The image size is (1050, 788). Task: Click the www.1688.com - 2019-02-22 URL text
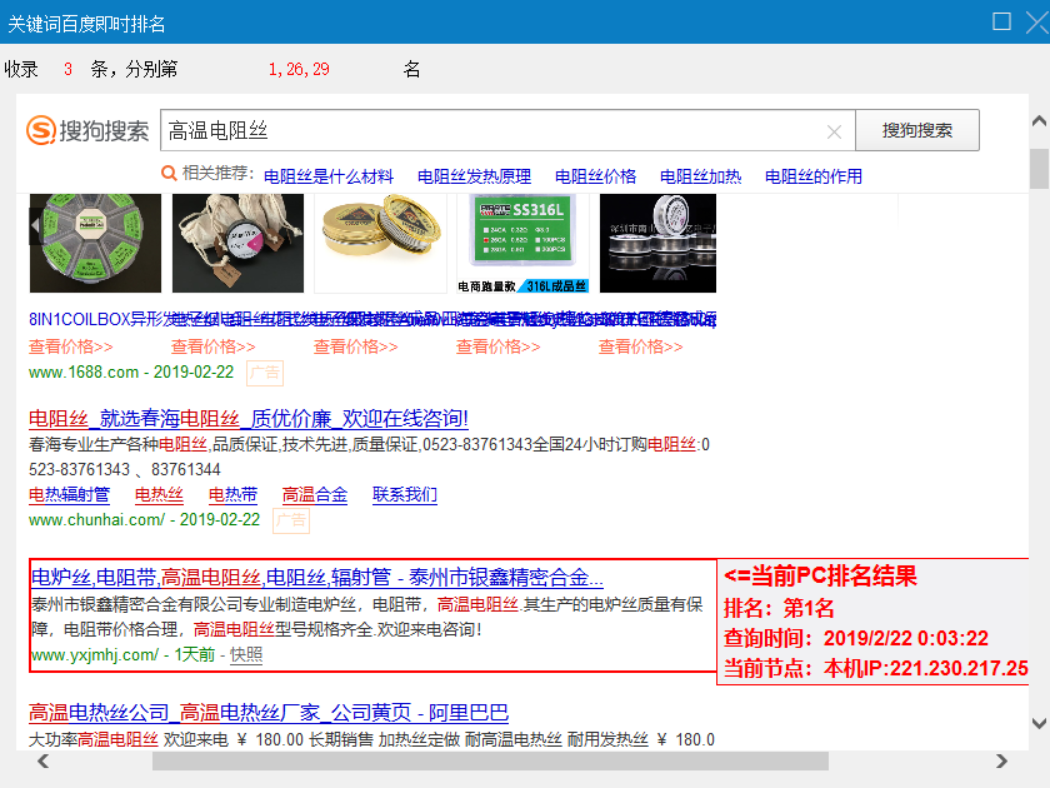coord(131,372)
